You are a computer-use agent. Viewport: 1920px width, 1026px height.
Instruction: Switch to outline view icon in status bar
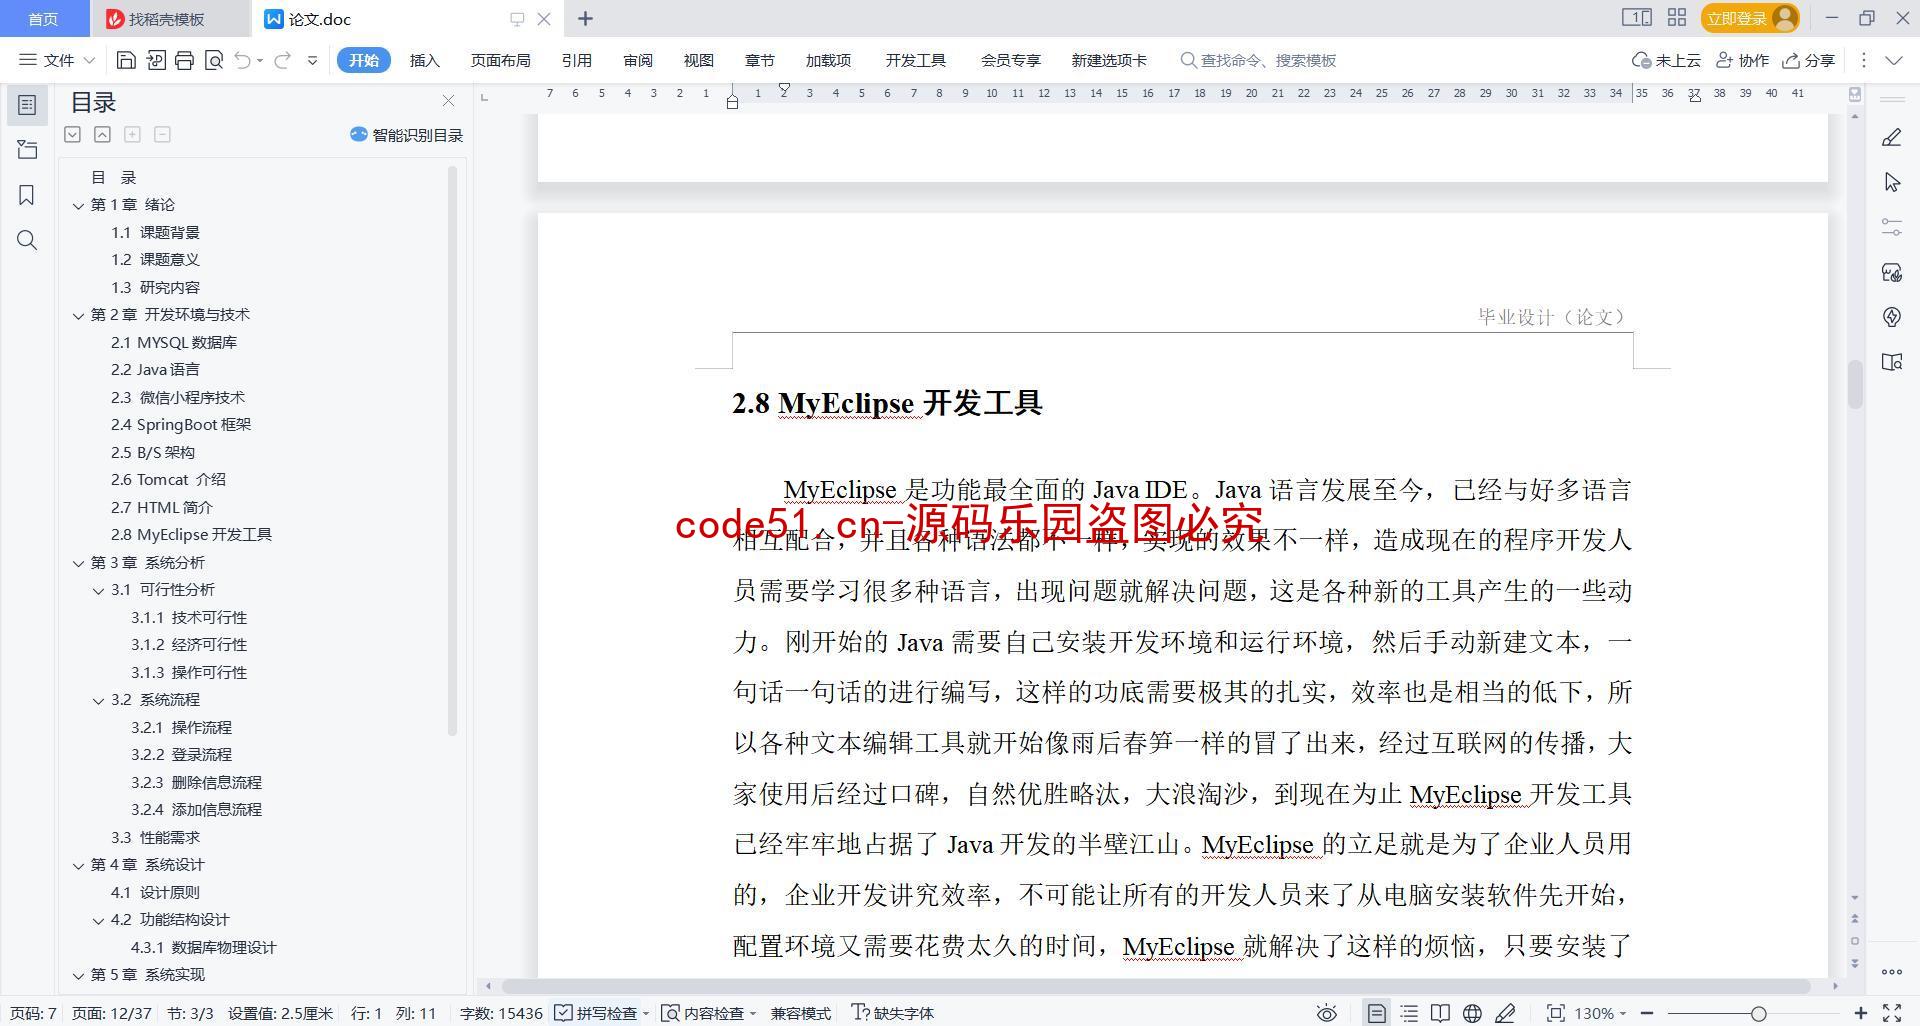[x=1409, y=1013]
